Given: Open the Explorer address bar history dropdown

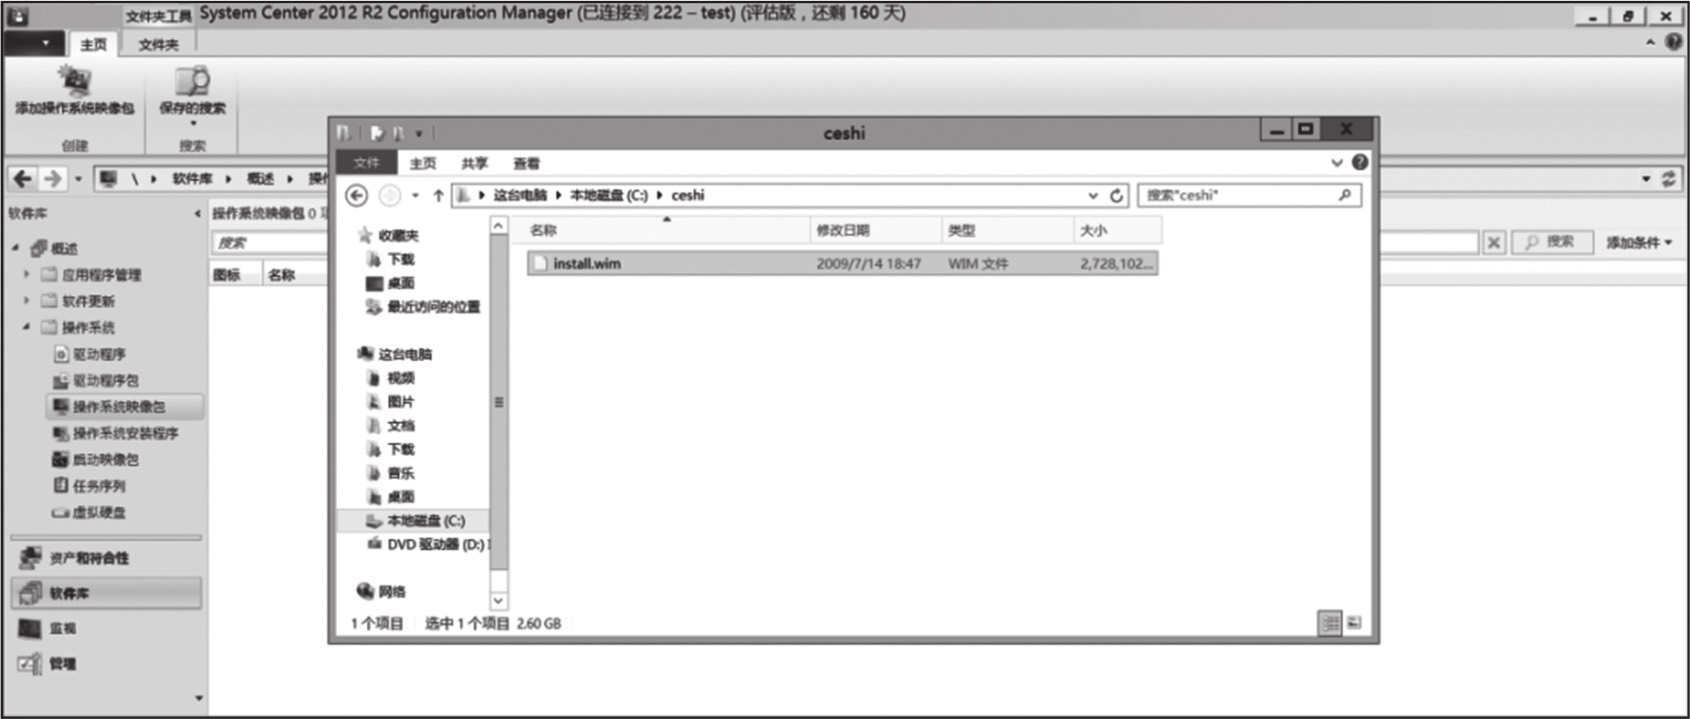Looking at the screenshot, I should 1093,195.
